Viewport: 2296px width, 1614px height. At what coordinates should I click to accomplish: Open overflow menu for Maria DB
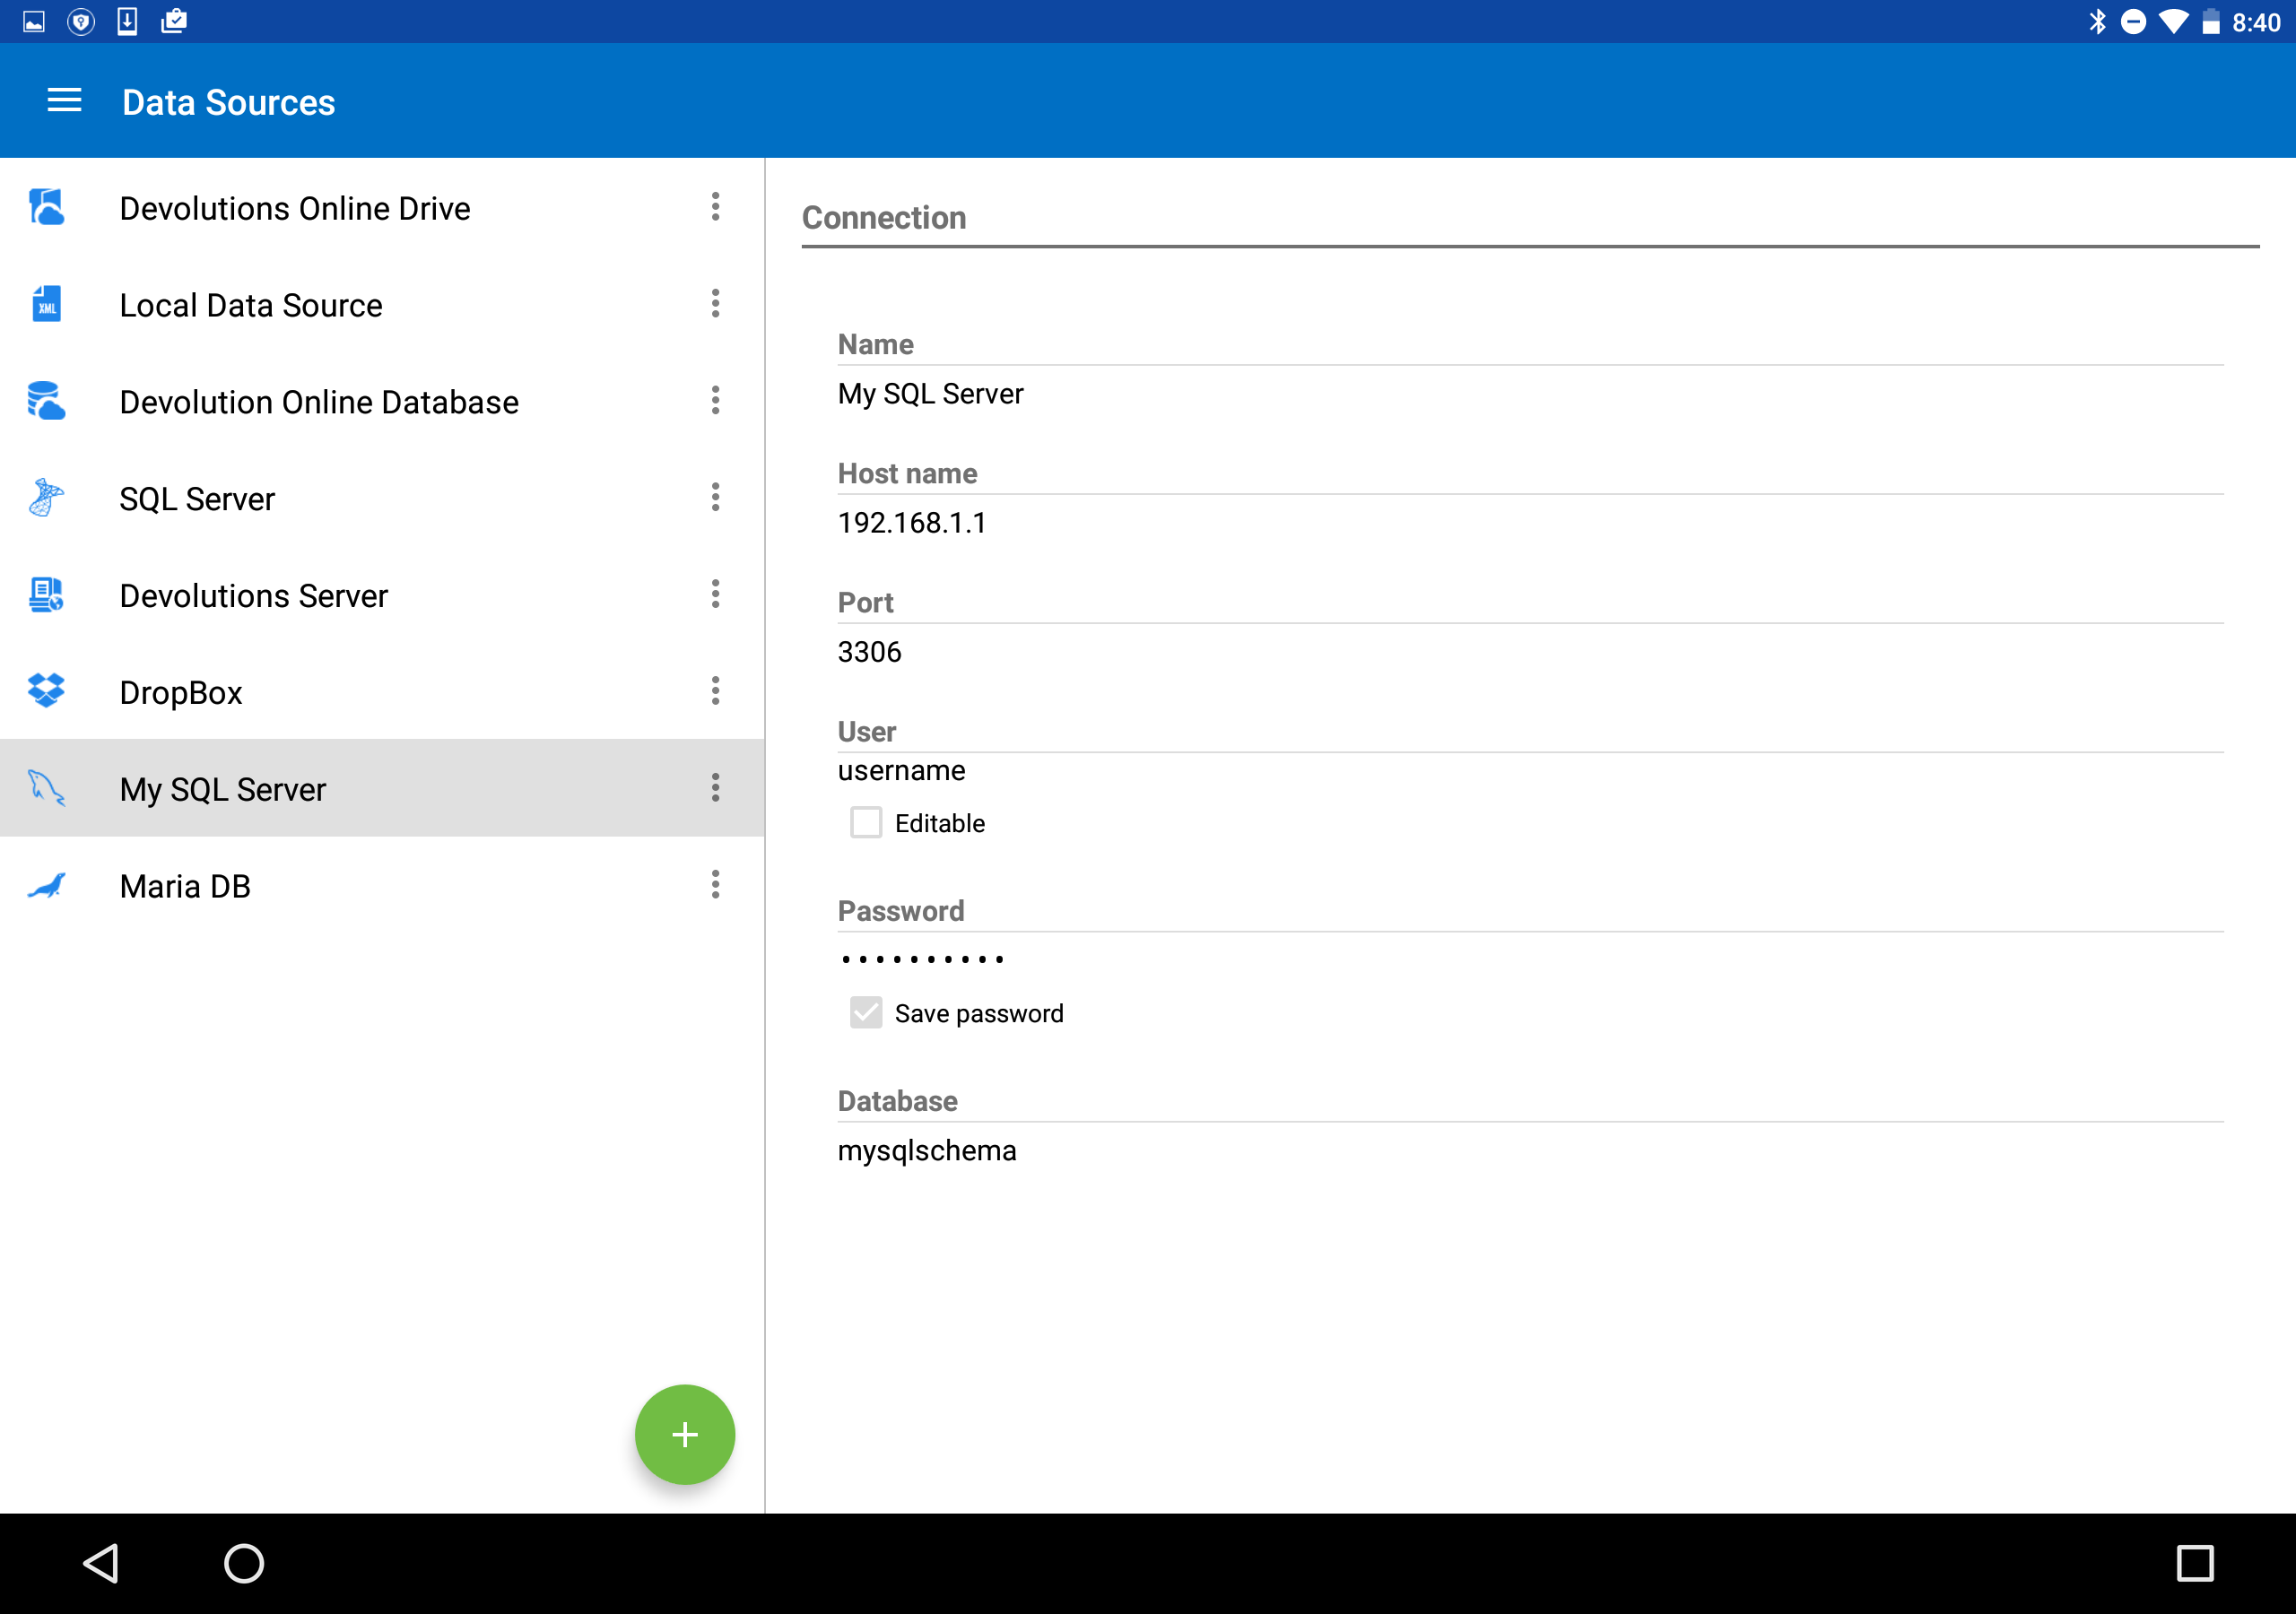point(715,885)
